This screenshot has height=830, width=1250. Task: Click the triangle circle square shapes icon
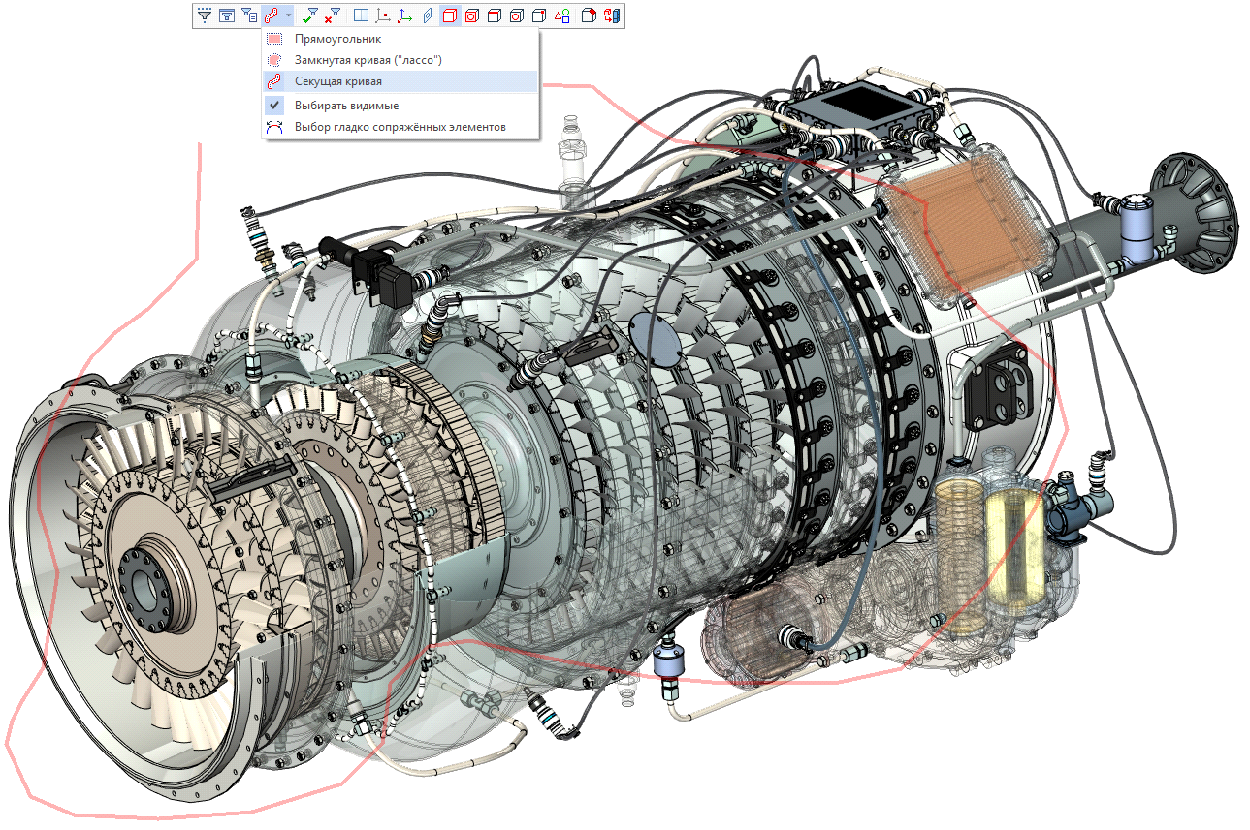(x=561, y=15)
